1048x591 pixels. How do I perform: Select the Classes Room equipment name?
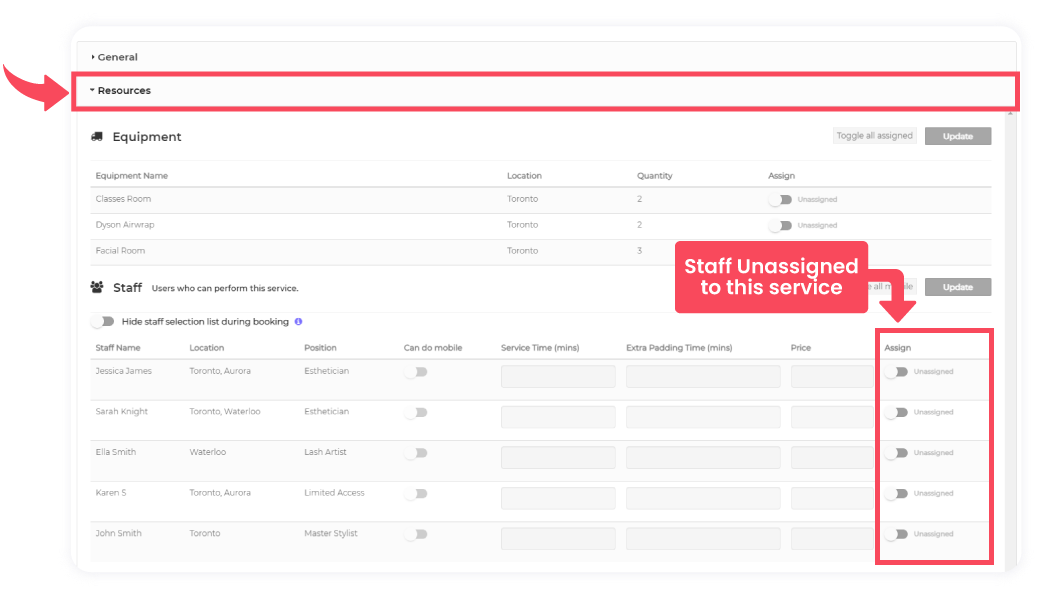point(123,199)
